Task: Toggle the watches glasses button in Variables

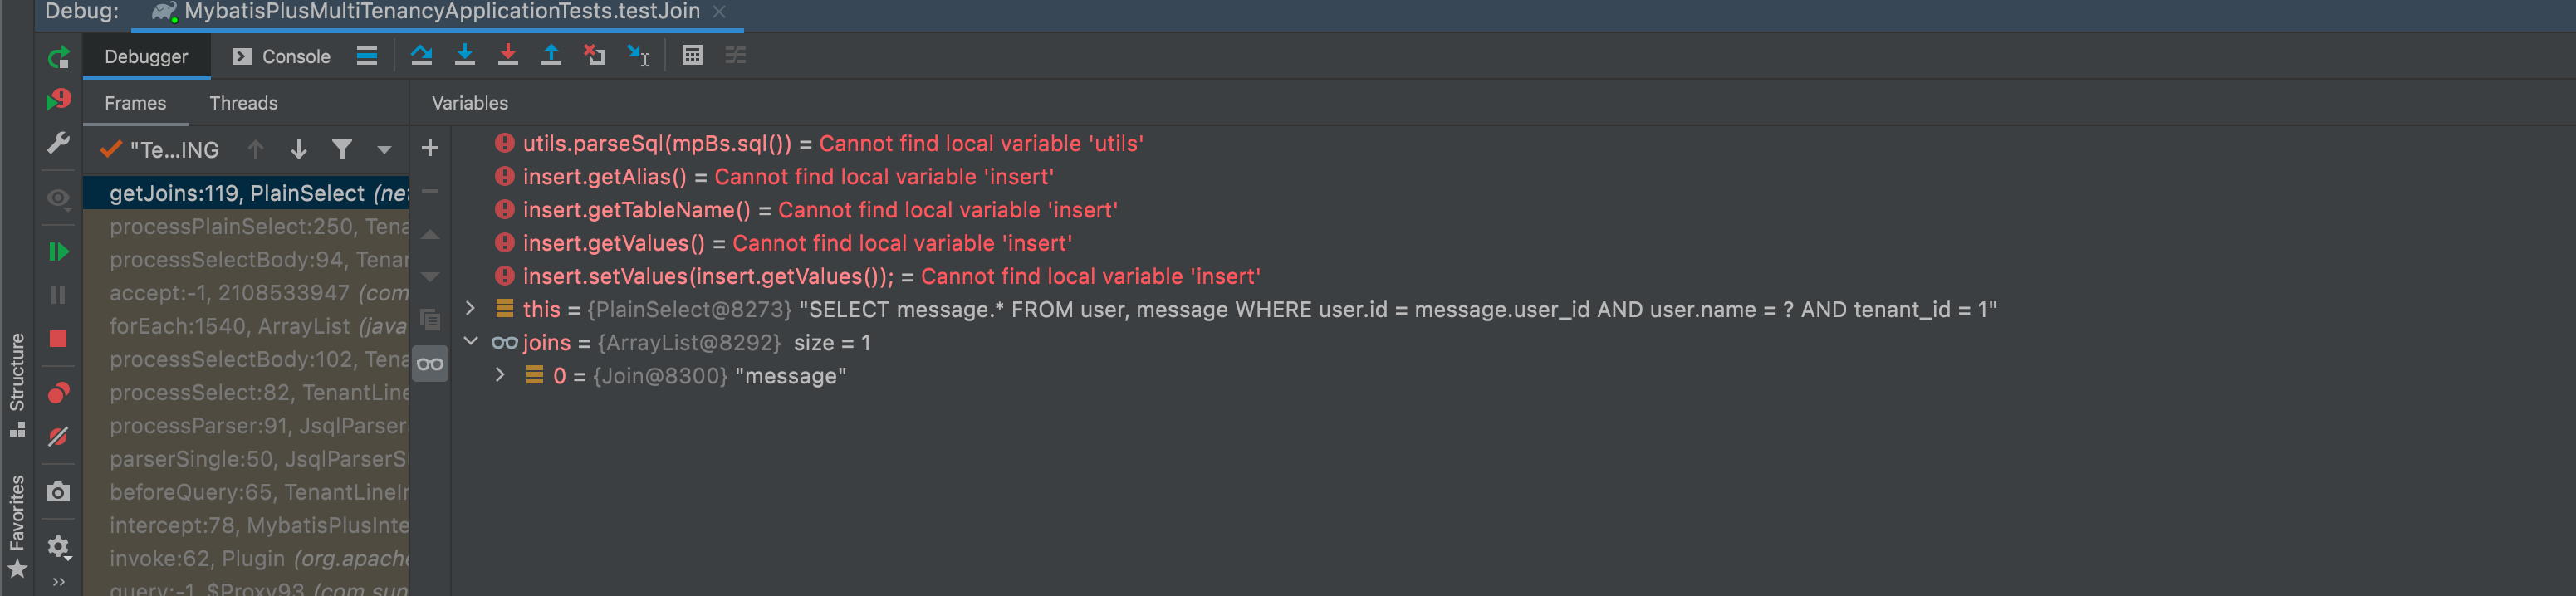Action: pyautogui.click(x=430, y=364)
